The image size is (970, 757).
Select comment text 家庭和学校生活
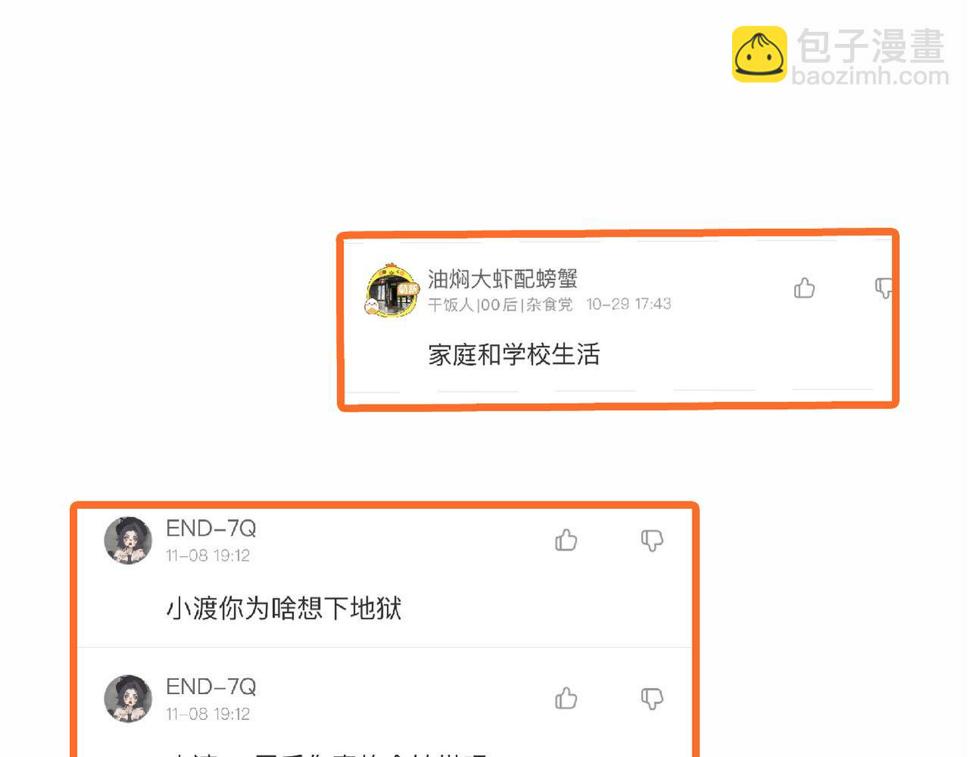pyautogui.click(x=513, y=355)
